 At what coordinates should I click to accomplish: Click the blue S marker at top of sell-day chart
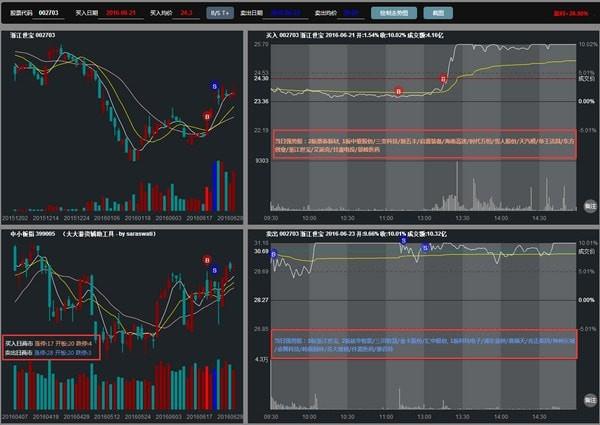point(403,241)
